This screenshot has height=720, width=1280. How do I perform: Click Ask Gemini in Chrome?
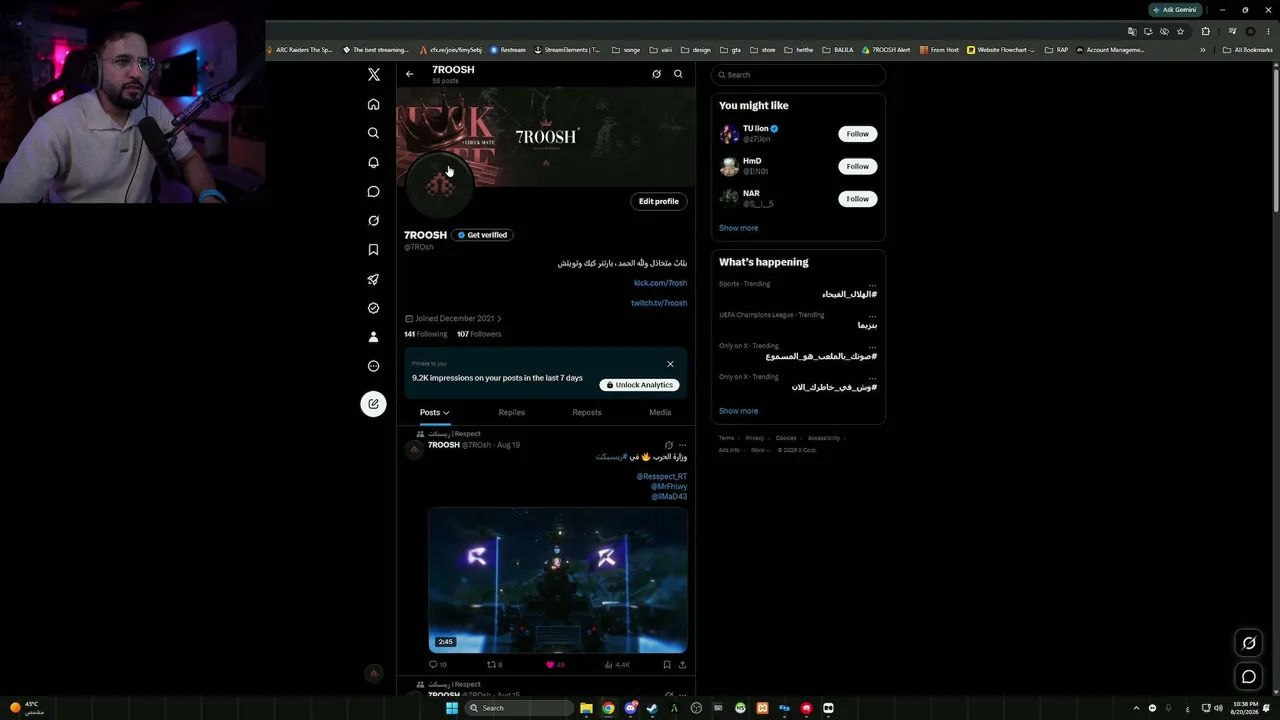1176,10
